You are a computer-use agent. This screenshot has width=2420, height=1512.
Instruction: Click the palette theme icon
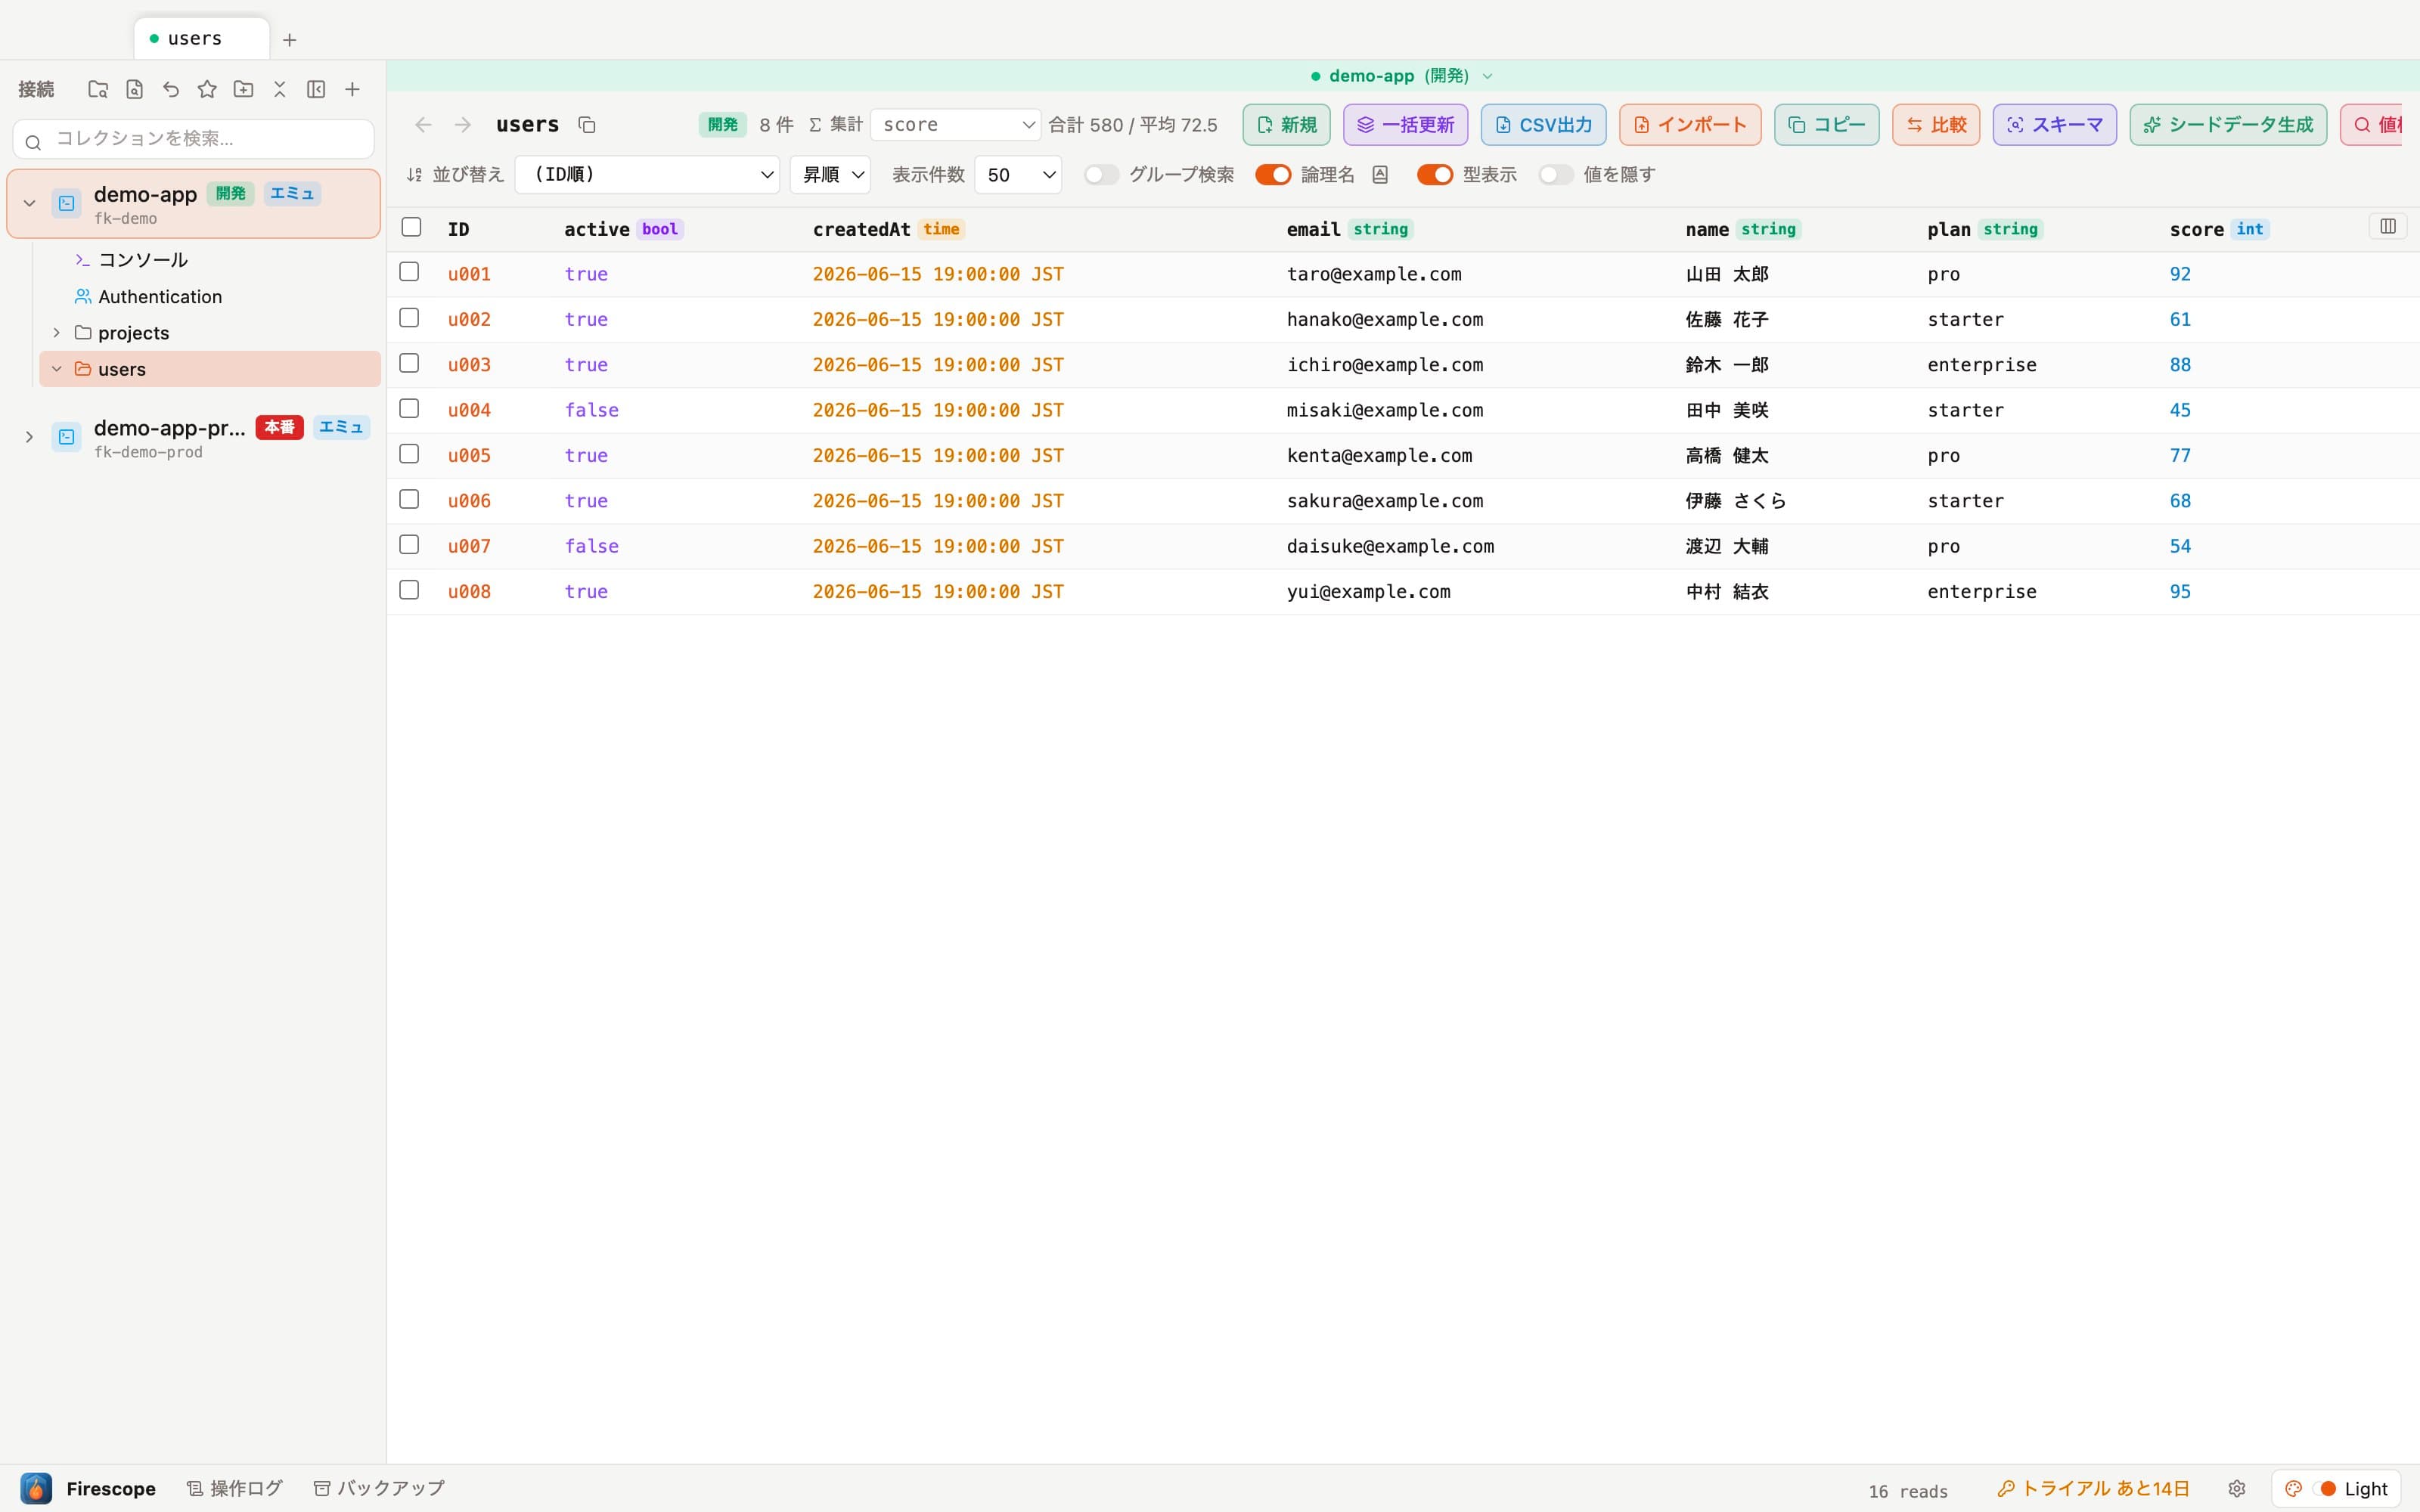coord(2294,1489)
